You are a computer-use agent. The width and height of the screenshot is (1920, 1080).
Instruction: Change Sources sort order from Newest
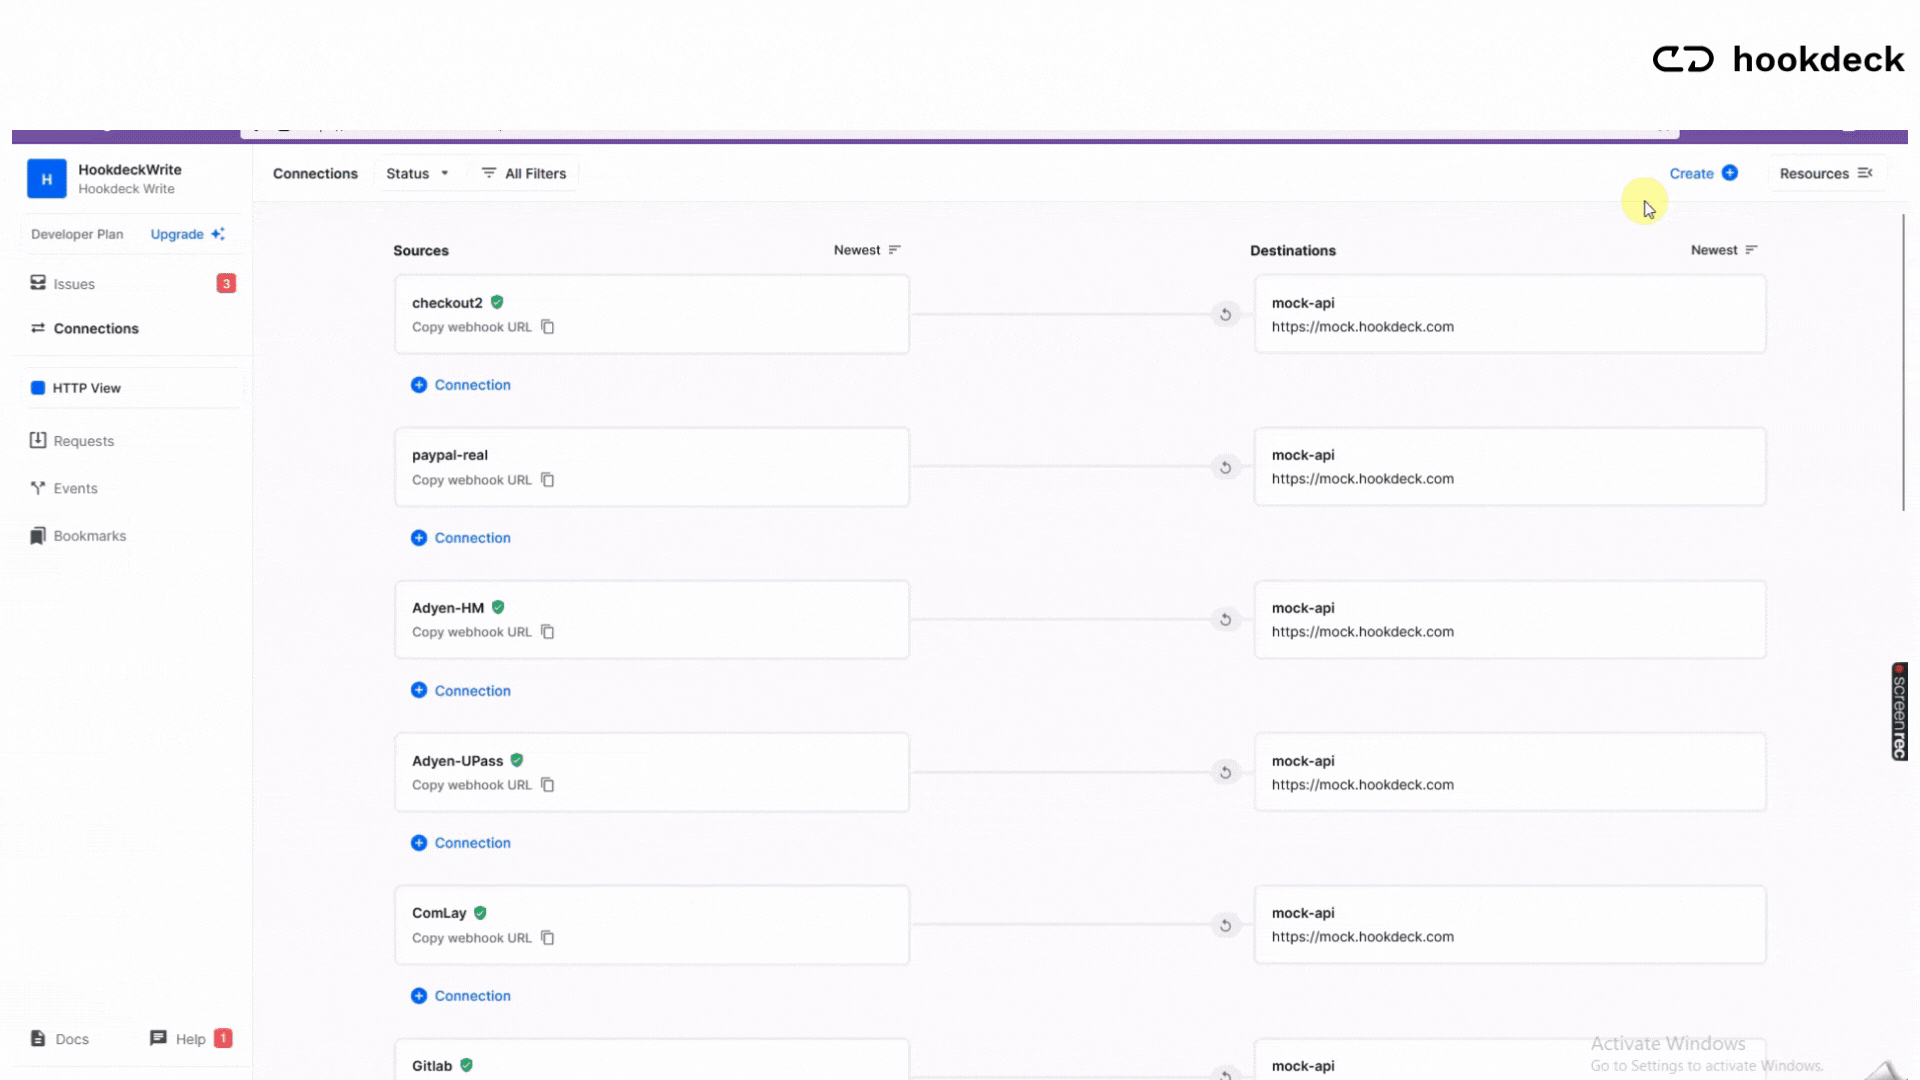tap(867, 250)
